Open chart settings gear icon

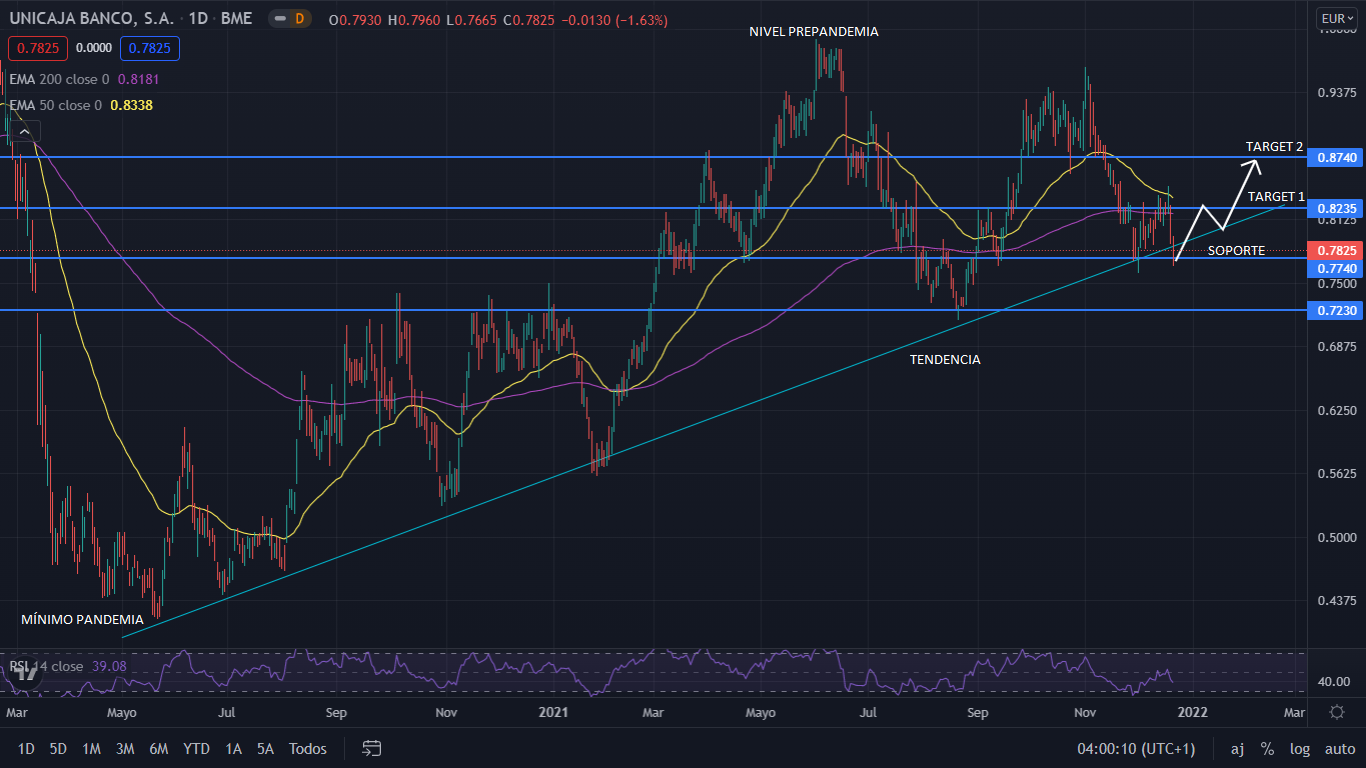[x=1337, y=712]
